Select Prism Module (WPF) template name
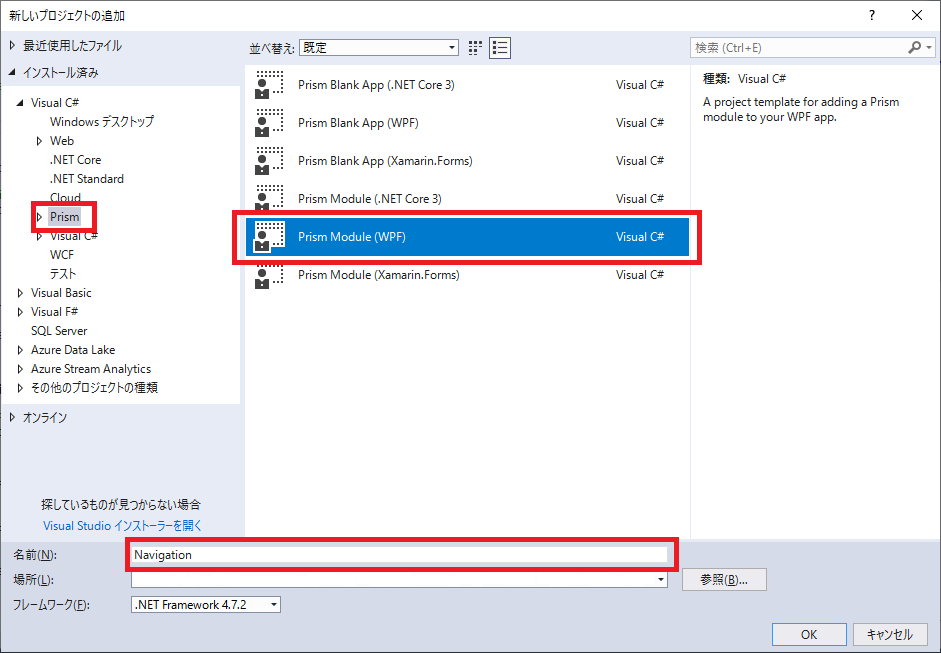 tap(352, 236)
